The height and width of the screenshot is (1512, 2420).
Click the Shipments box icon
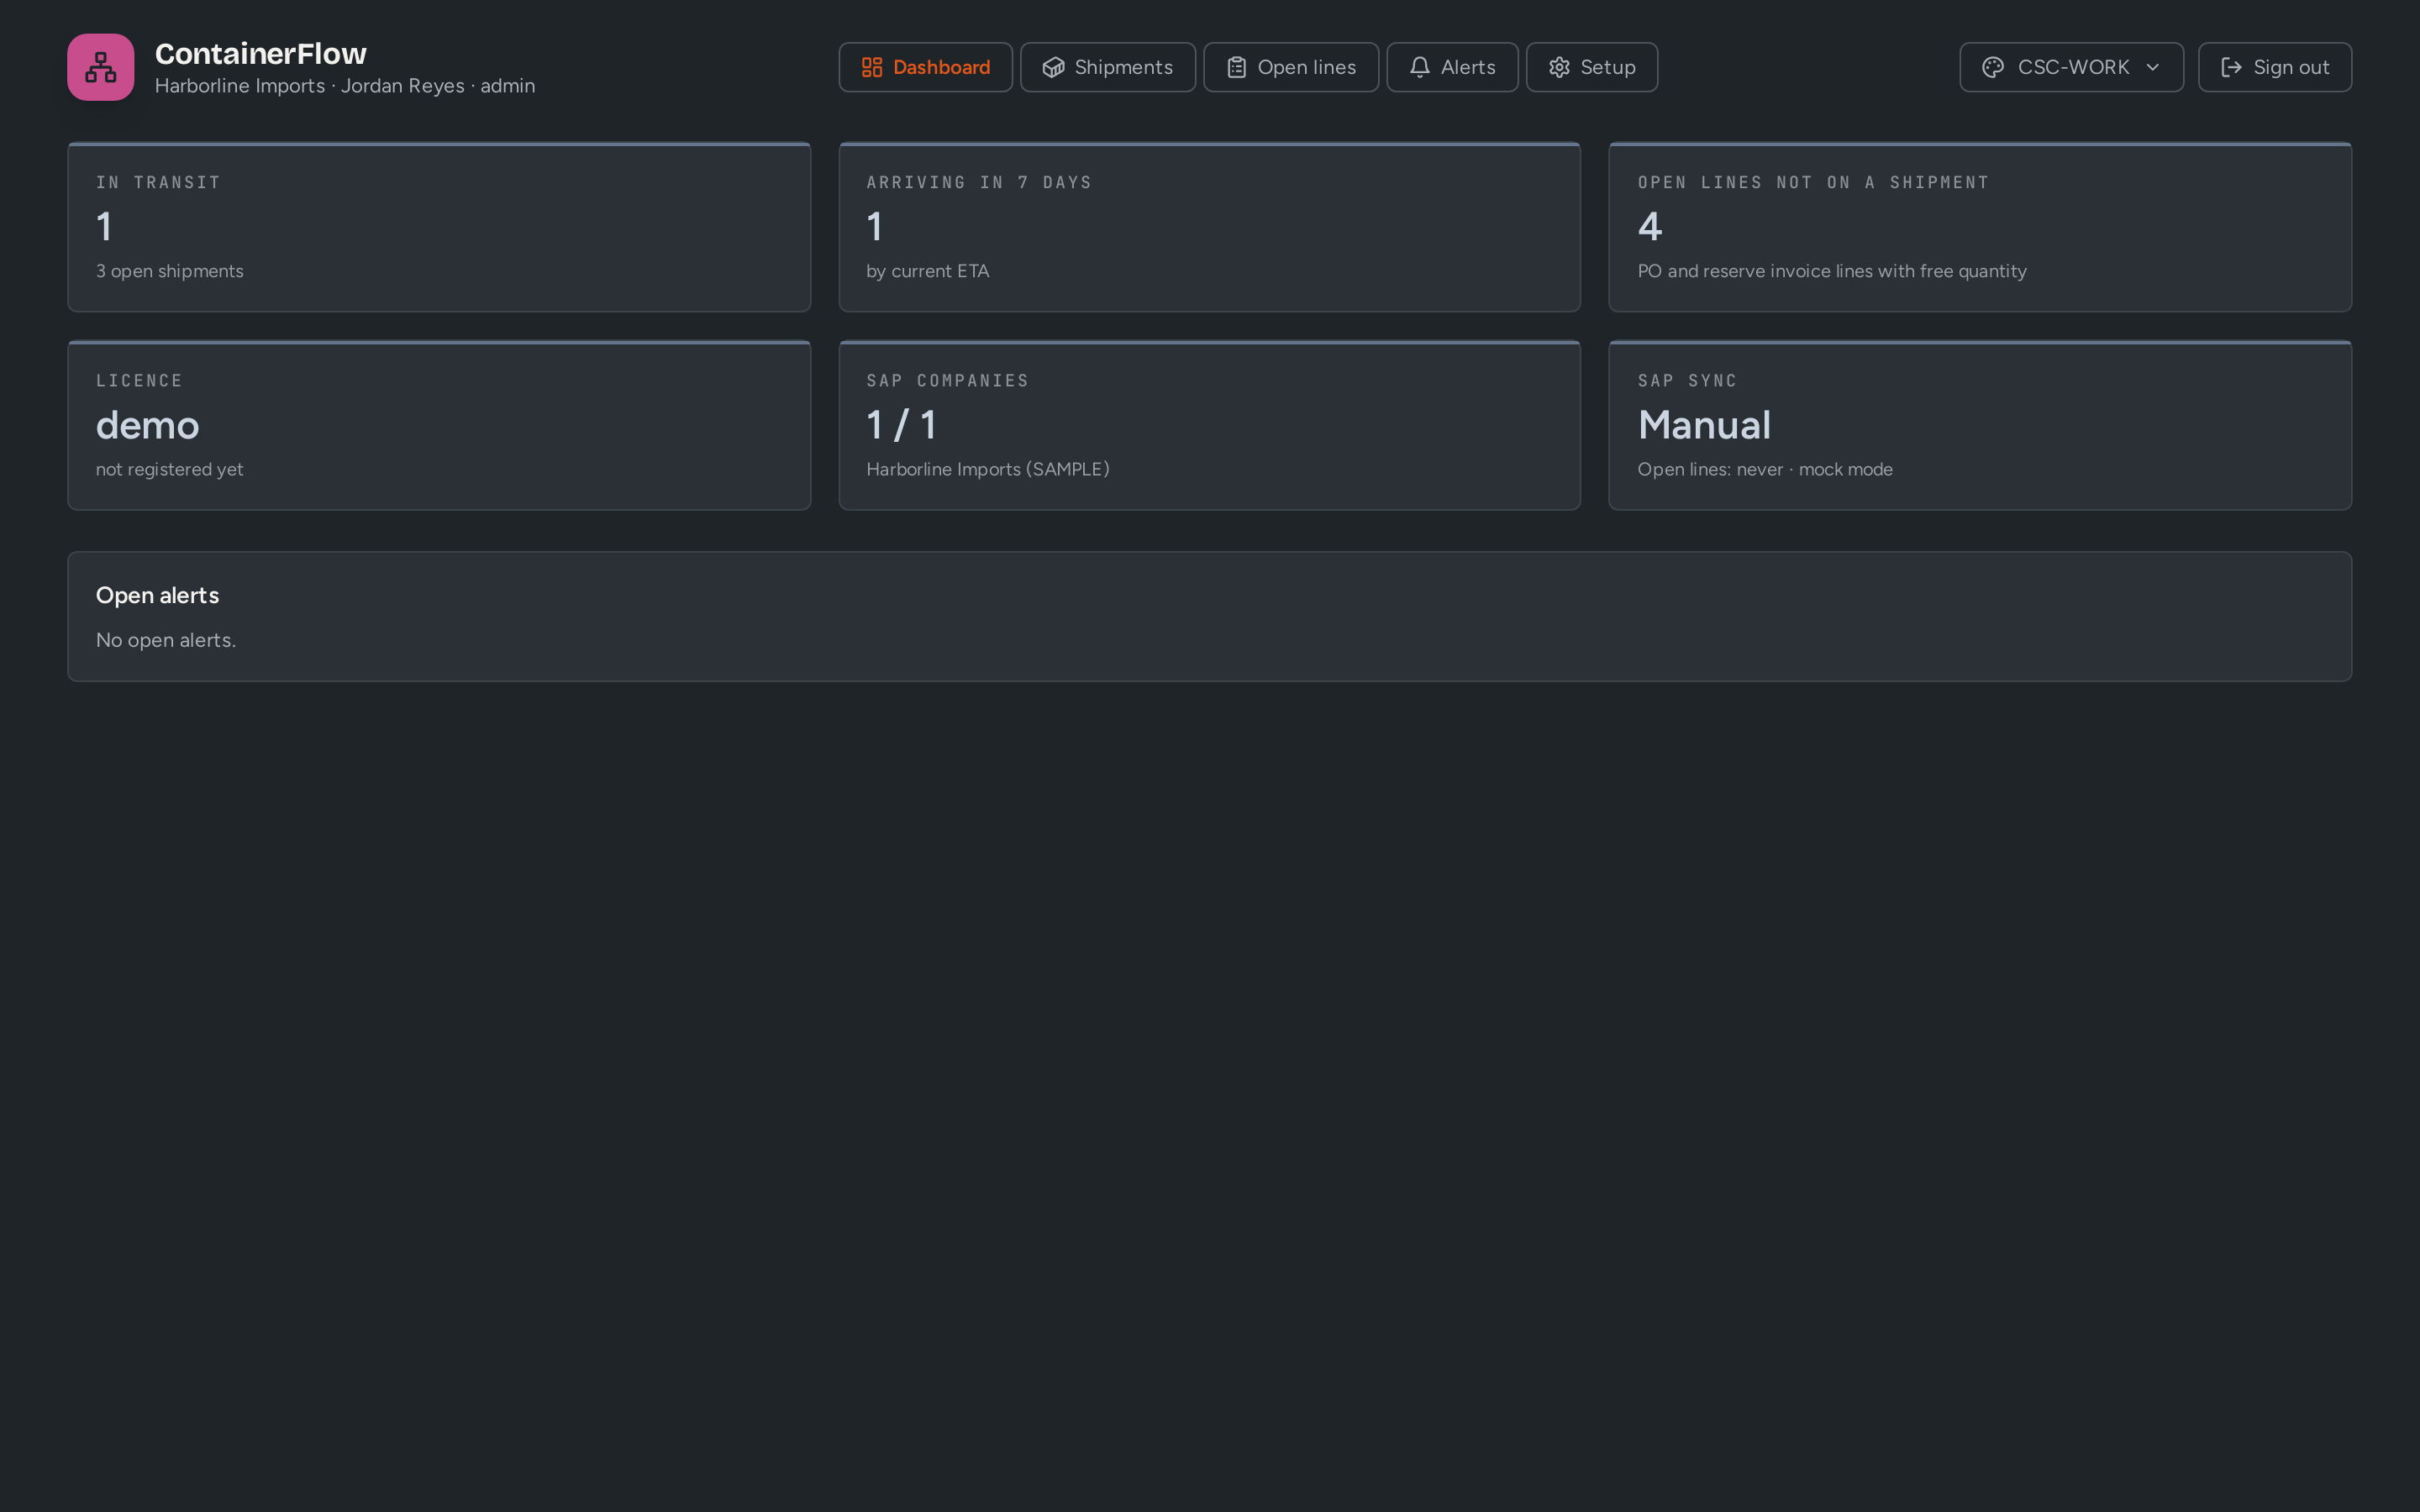(x=1053, y=67)
